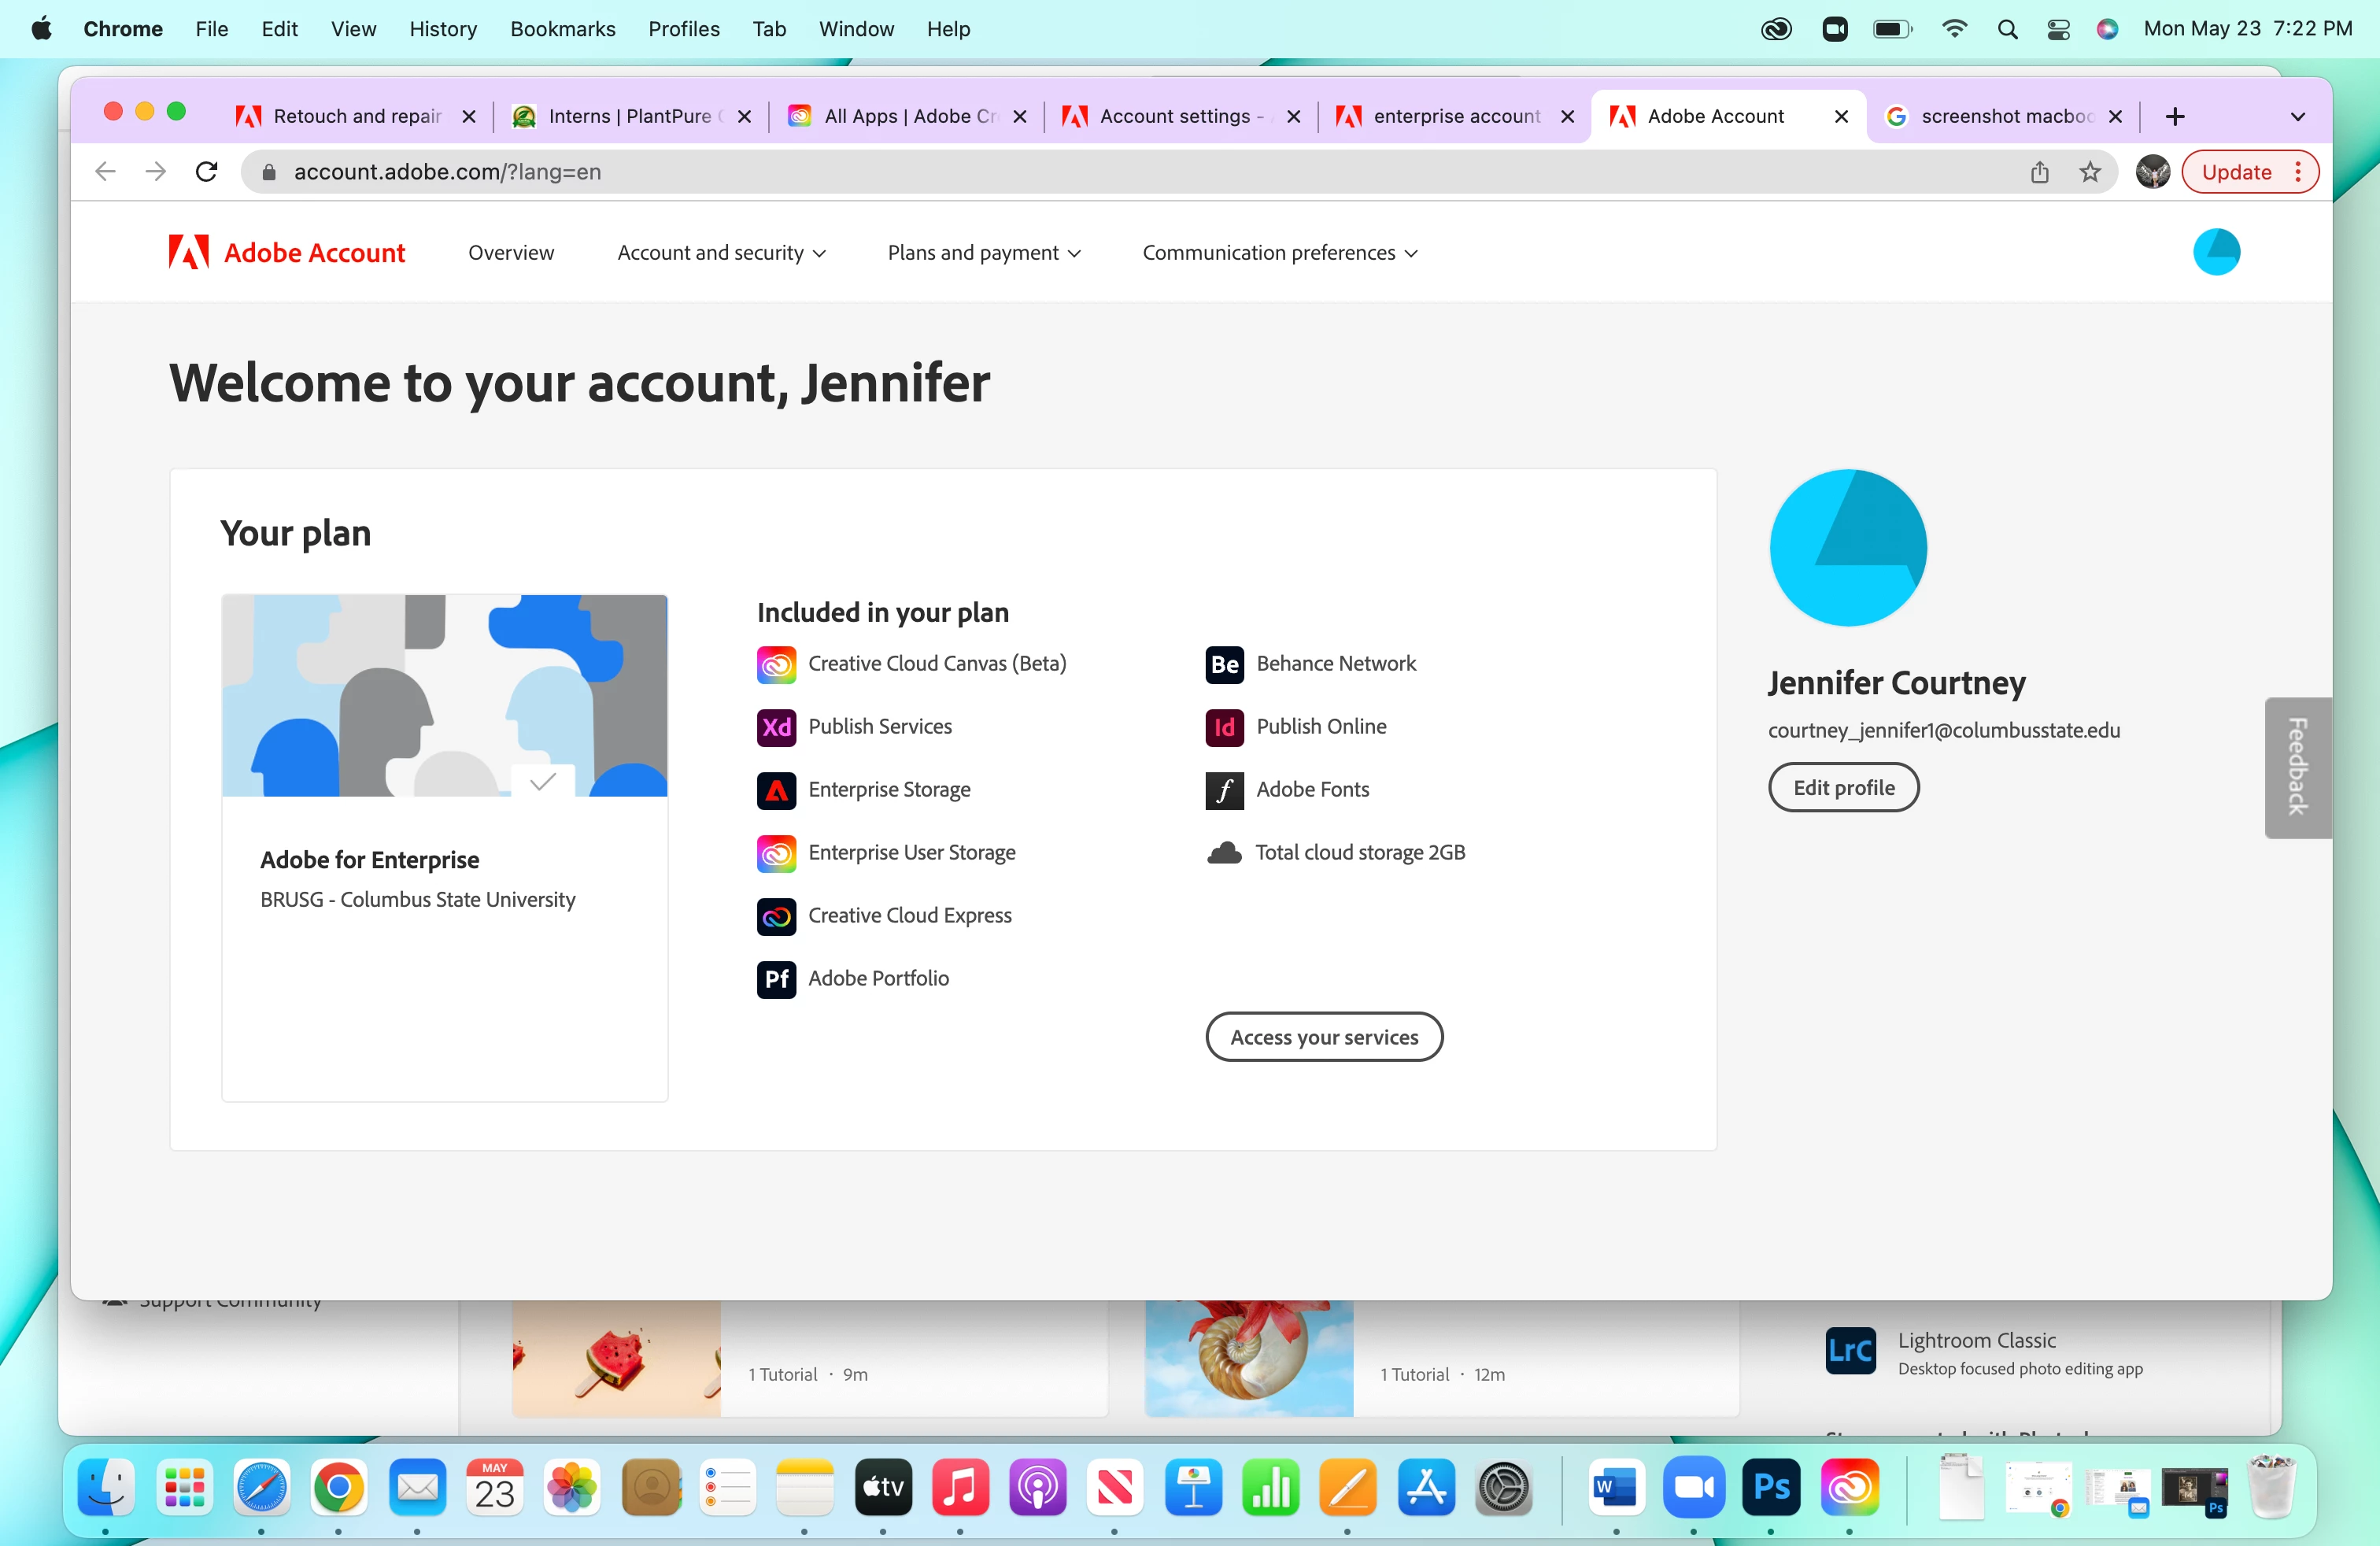Screen dimensions: 2380x1546
Task: Open the Bookmarks menu in the menu bar
Action: click(x=562, y=29)
